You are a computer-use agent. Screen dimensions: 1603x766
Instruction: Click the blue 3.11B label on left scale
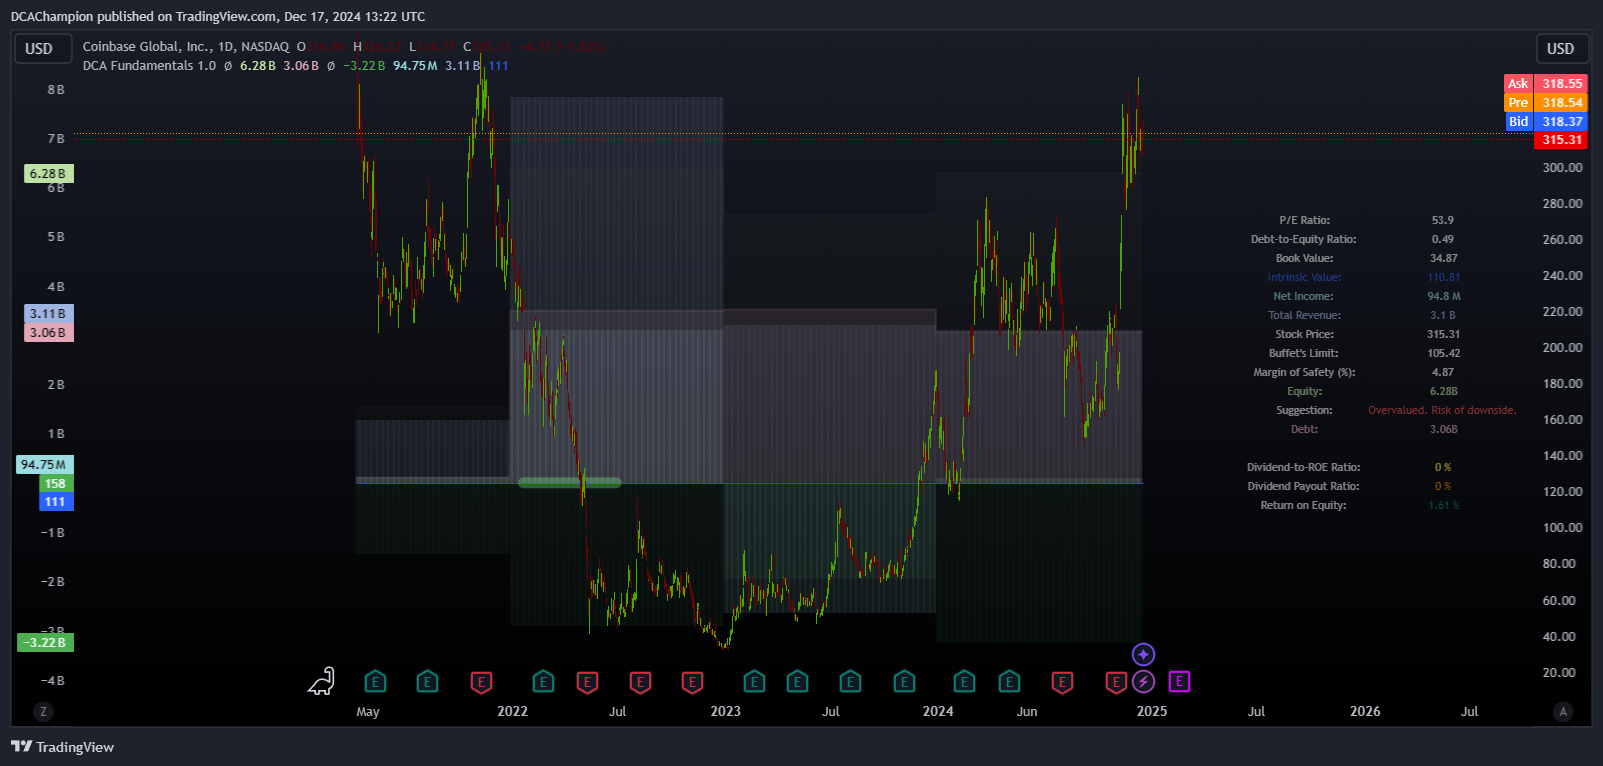pos(48,314)
